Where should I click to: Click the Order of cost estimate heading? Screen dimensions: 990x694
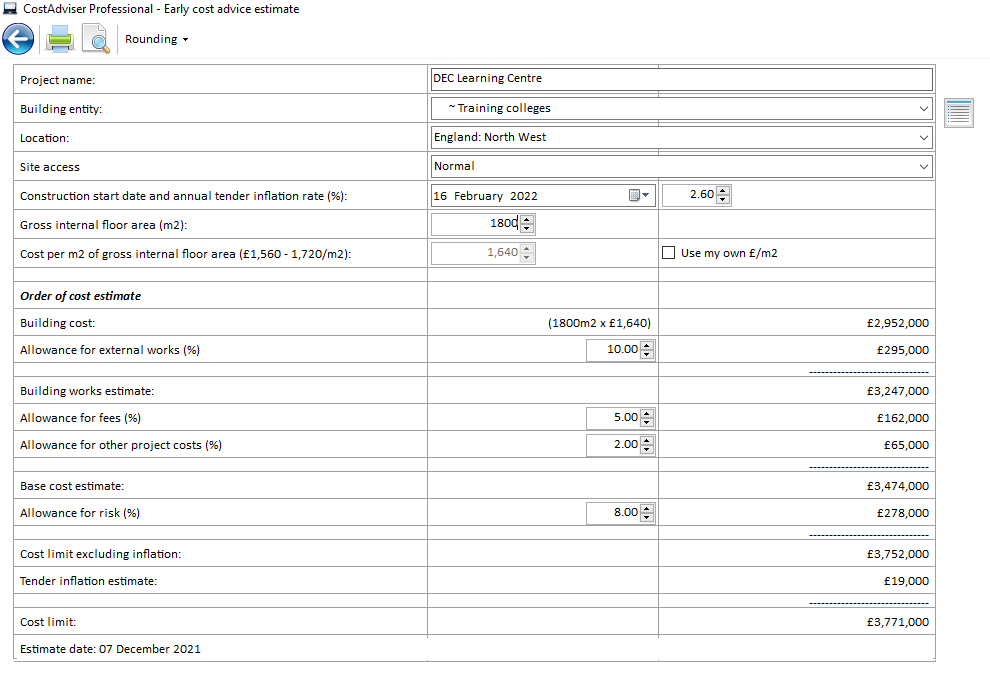coord(80,296)
